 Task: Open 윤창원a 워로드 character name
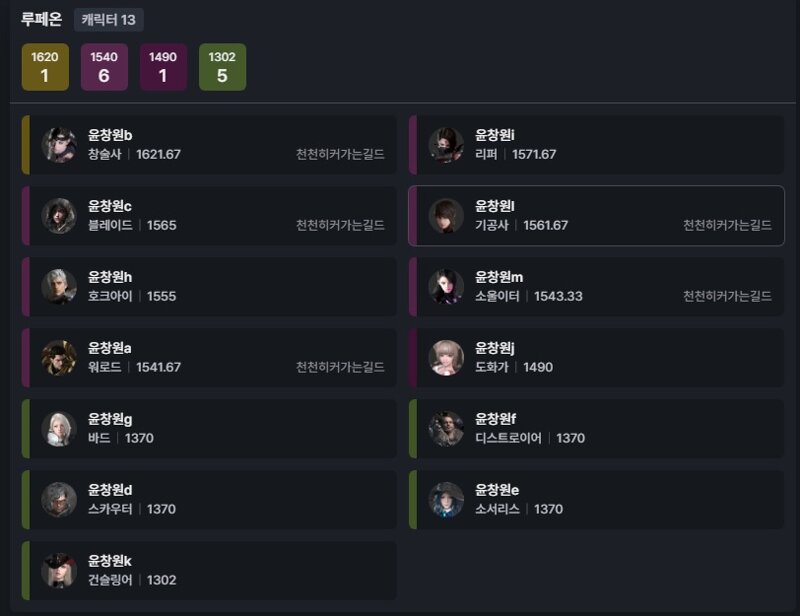coord(110,348)
